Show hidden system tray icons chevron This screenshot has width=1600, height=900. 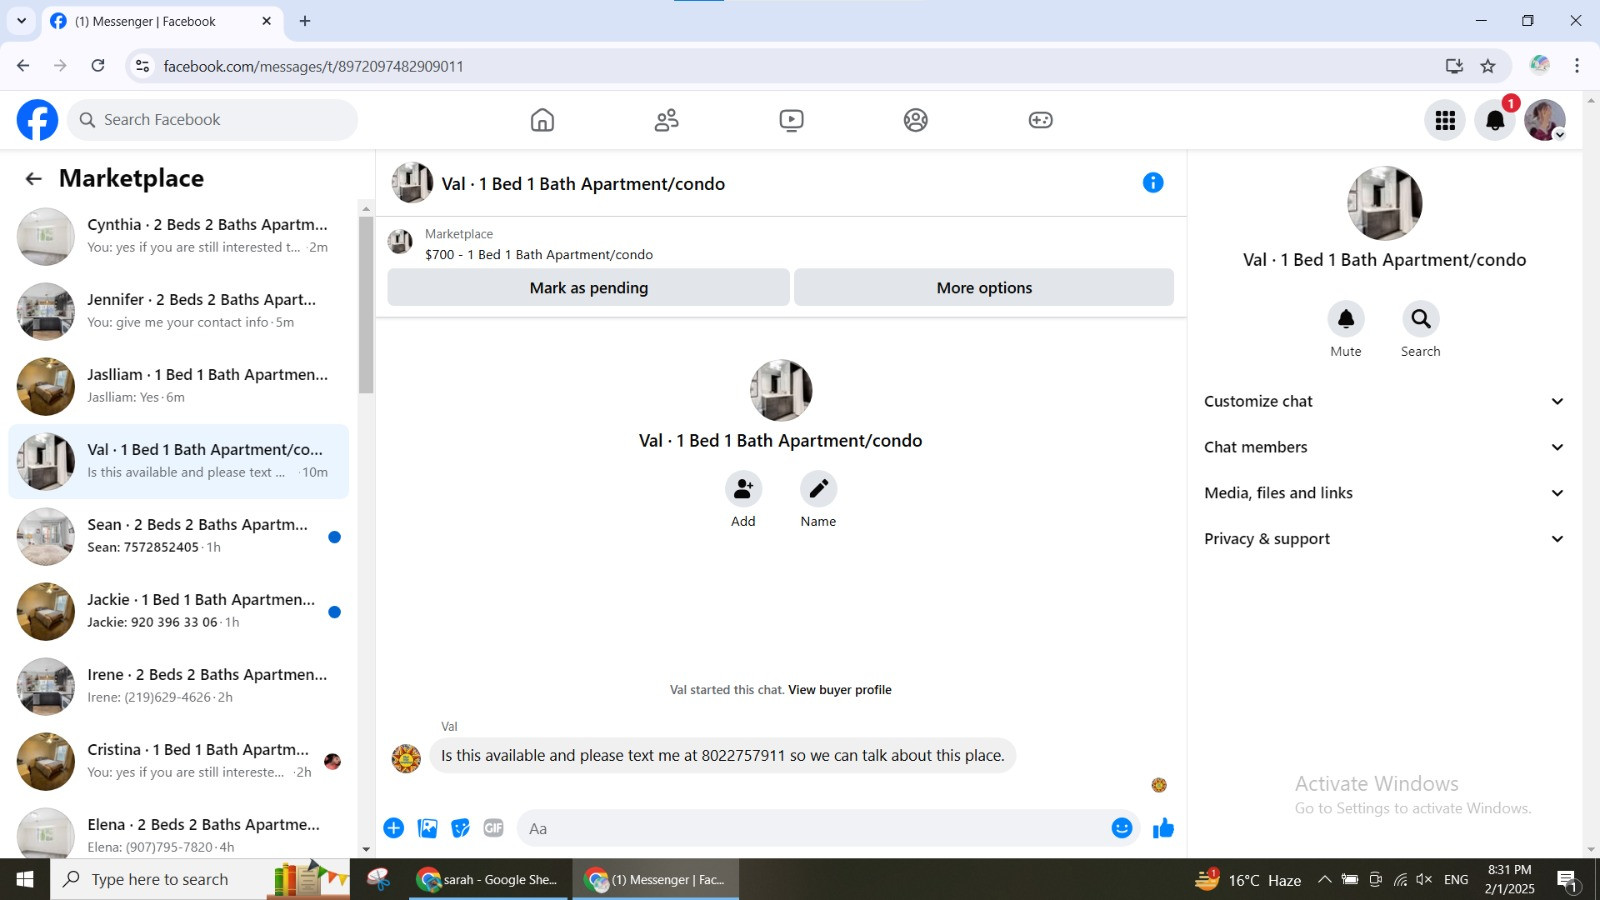[1324, 880]
